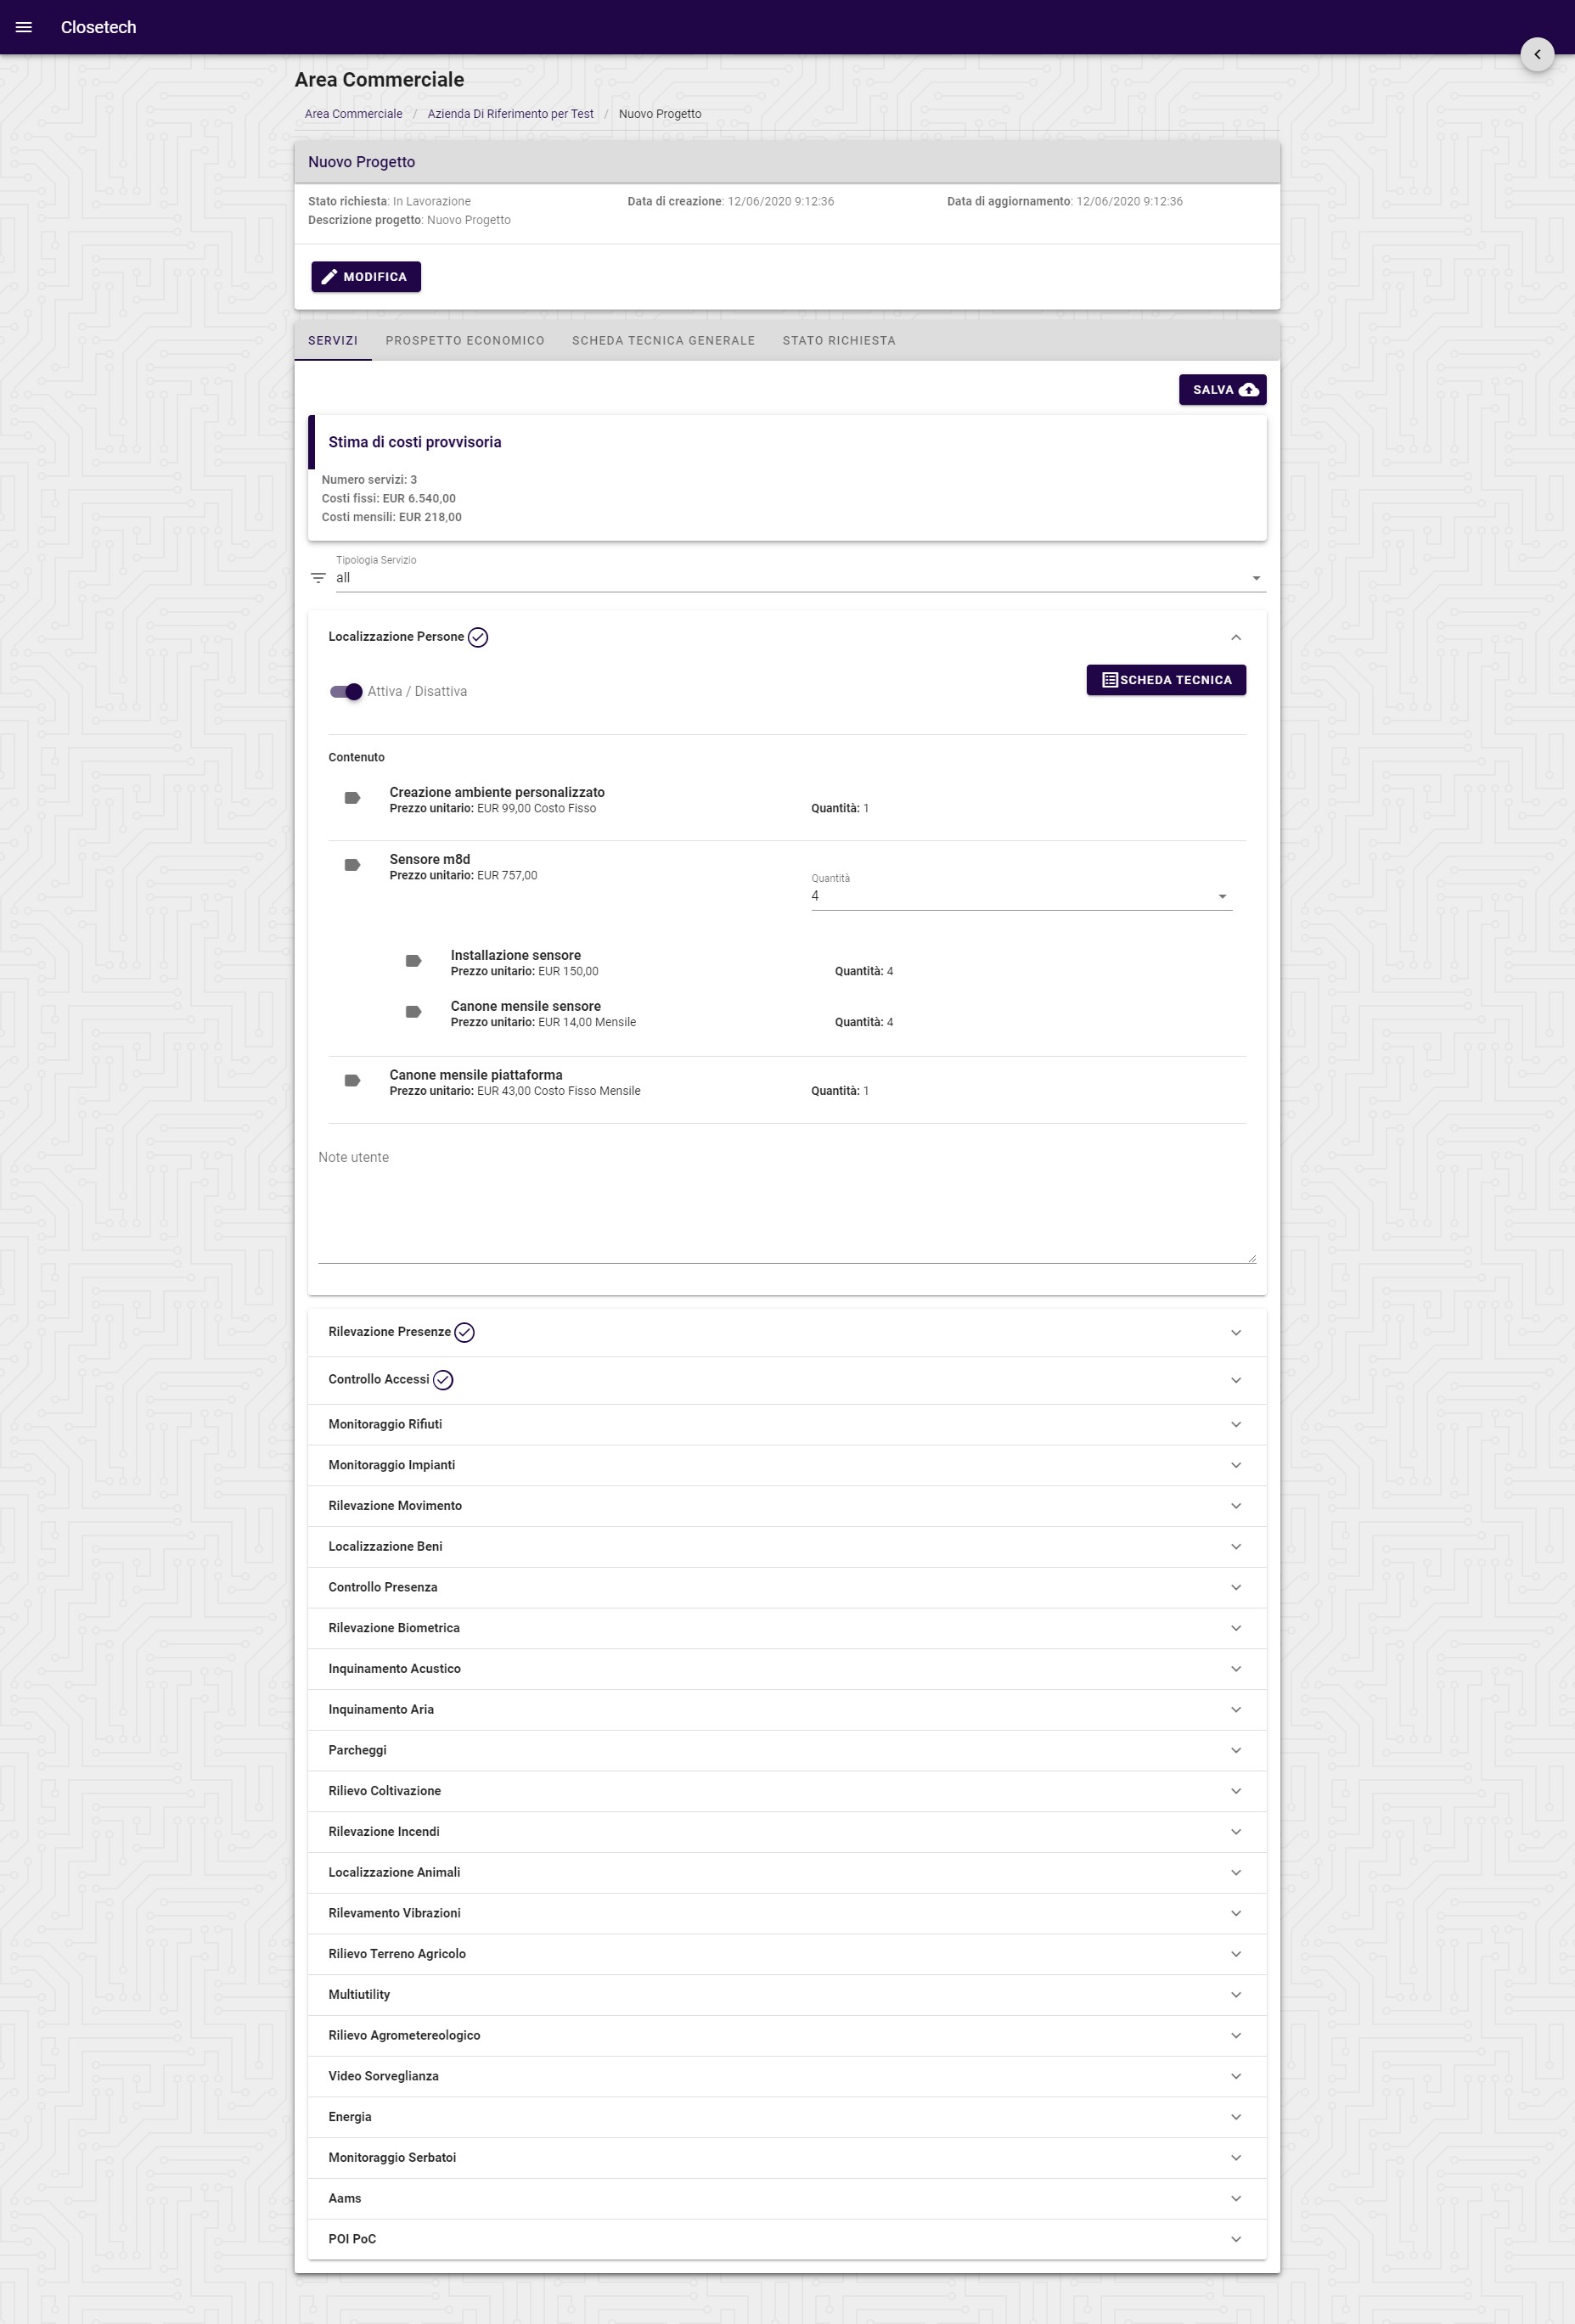This screenshot has width=1575, height=2324.
Task: Switch to the Servizi tab
Action: pos(333,341)
